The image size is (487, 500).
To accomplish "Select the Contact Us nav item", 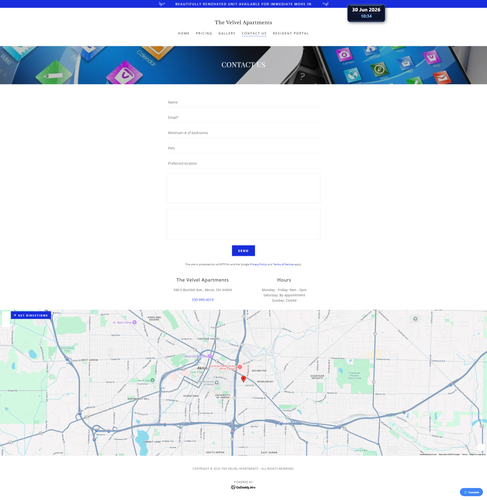I will 254,33.
